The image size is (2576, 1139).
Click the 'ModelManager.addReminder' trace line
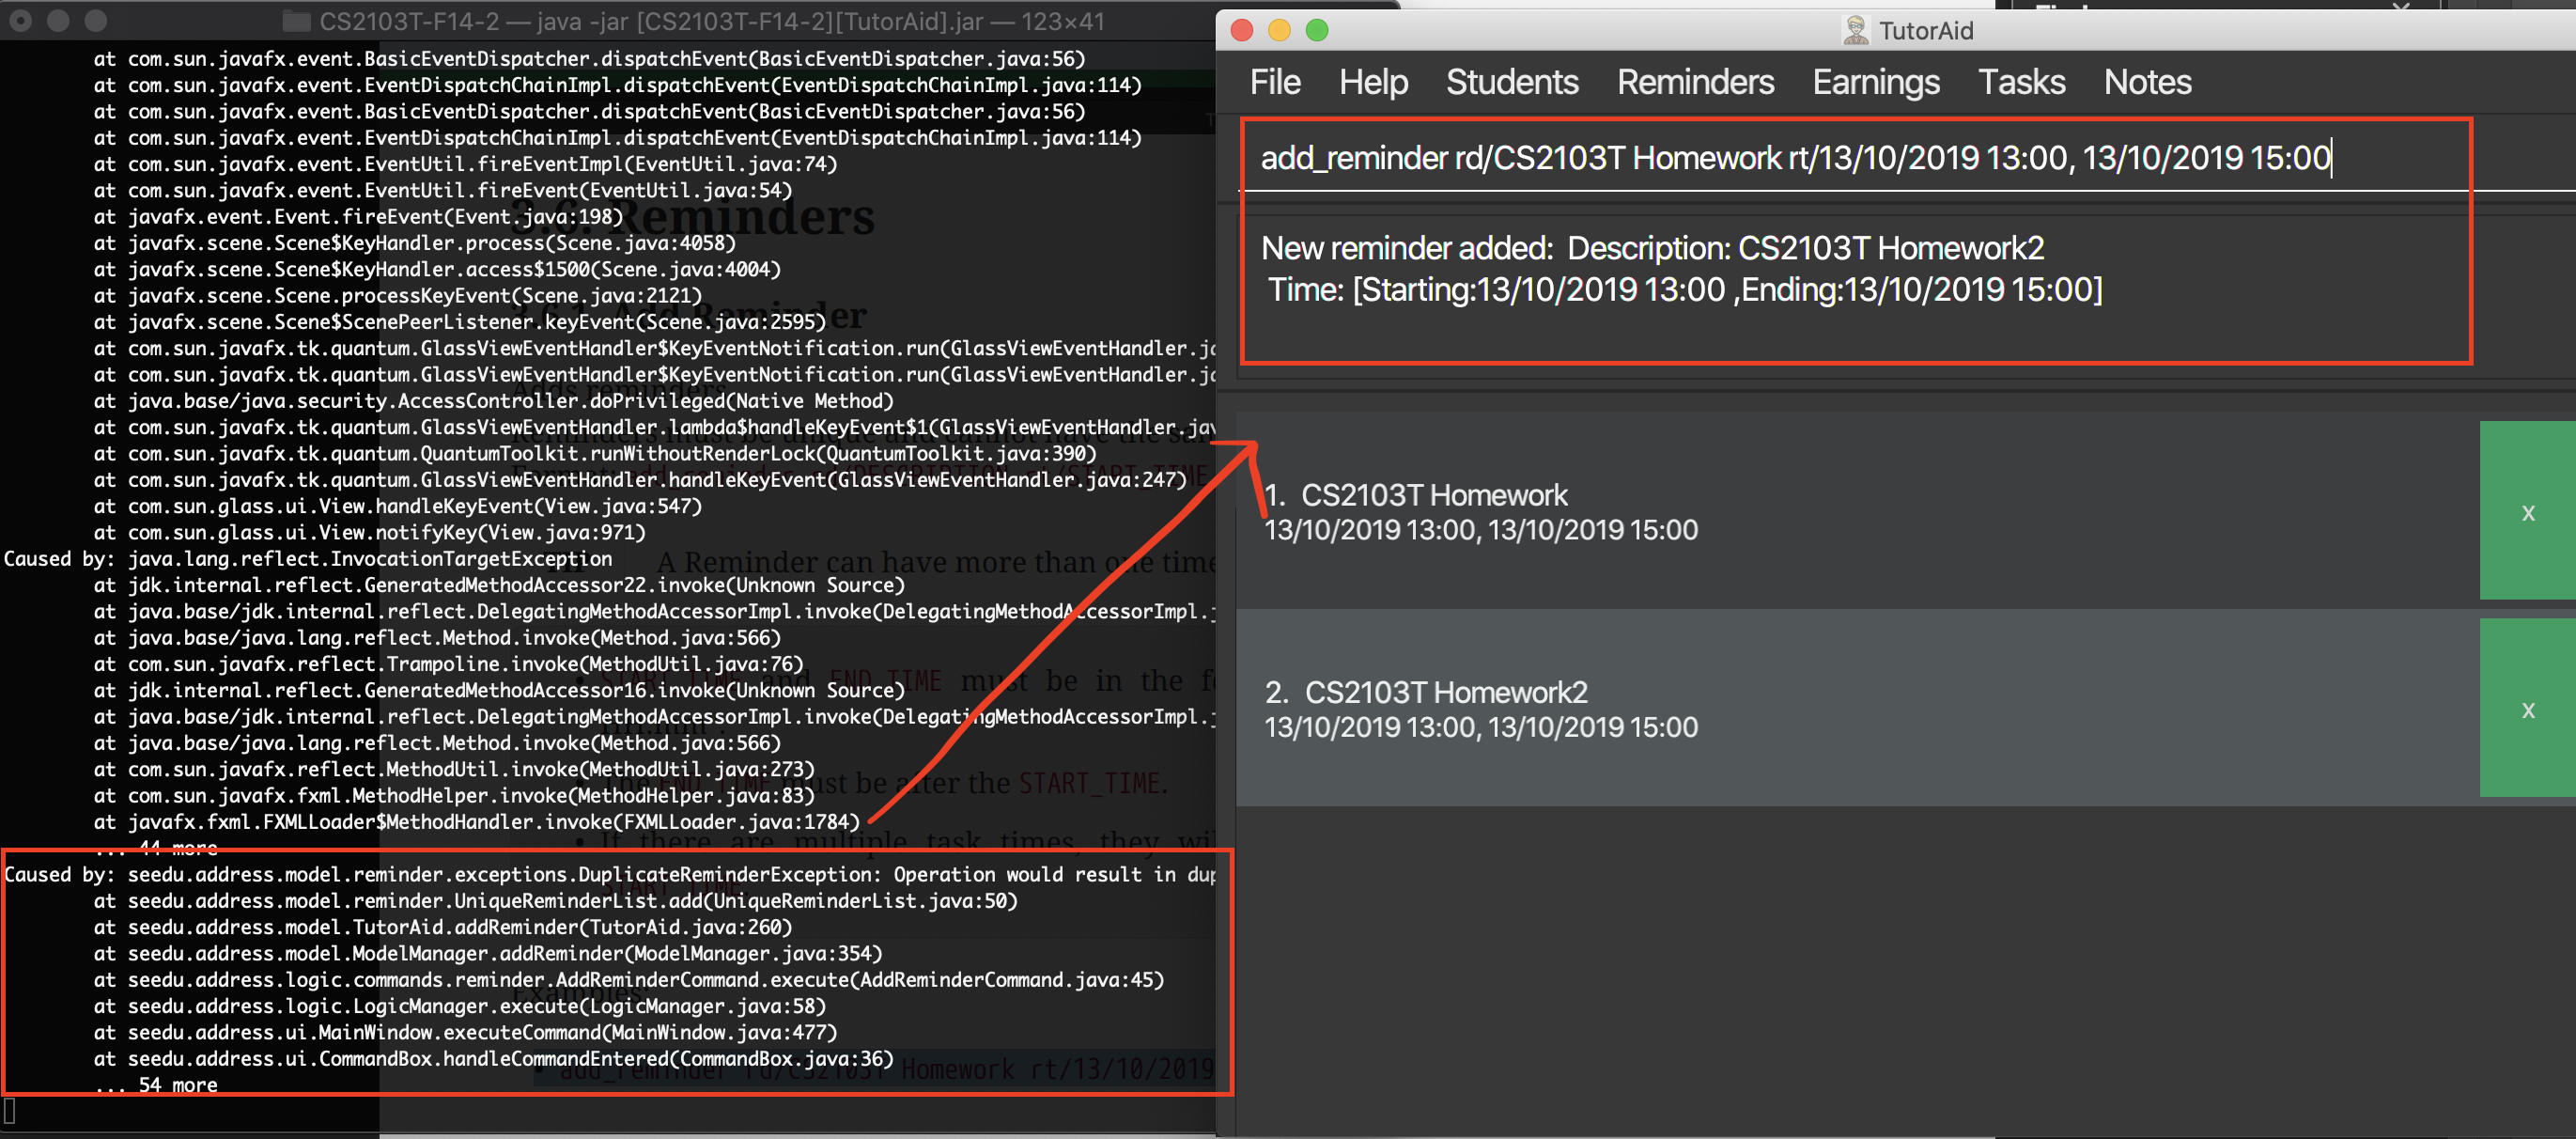pos(488,953)
